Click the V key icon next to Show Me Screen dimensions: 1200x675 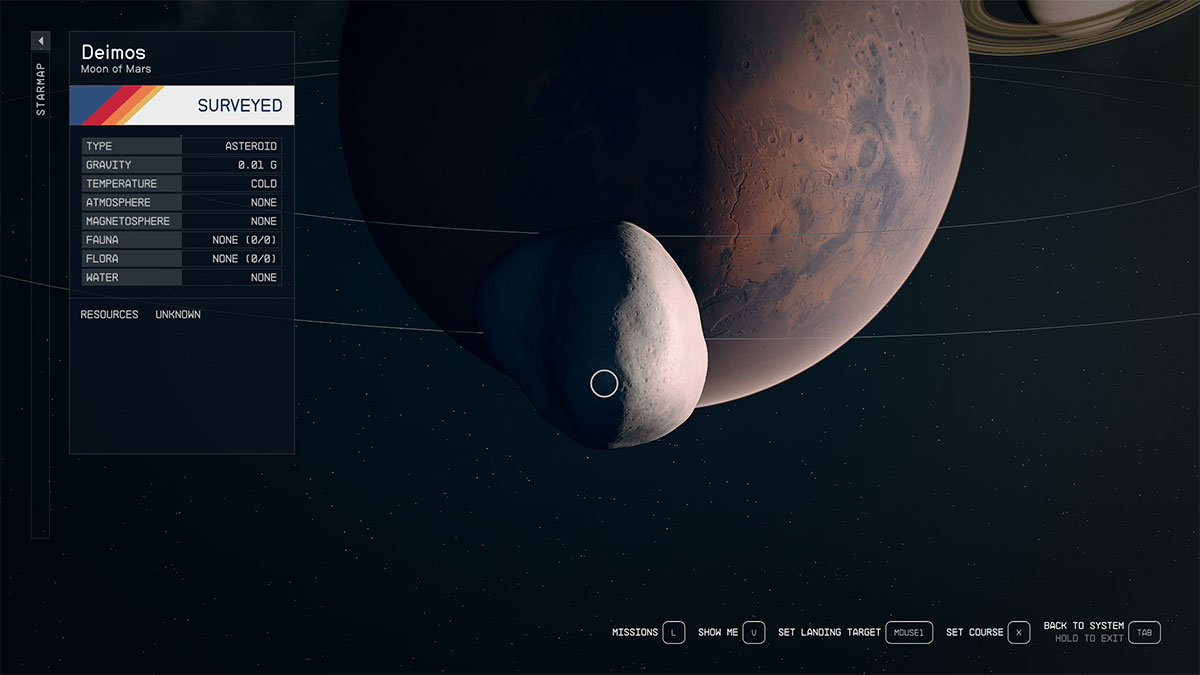coord(754,632)
